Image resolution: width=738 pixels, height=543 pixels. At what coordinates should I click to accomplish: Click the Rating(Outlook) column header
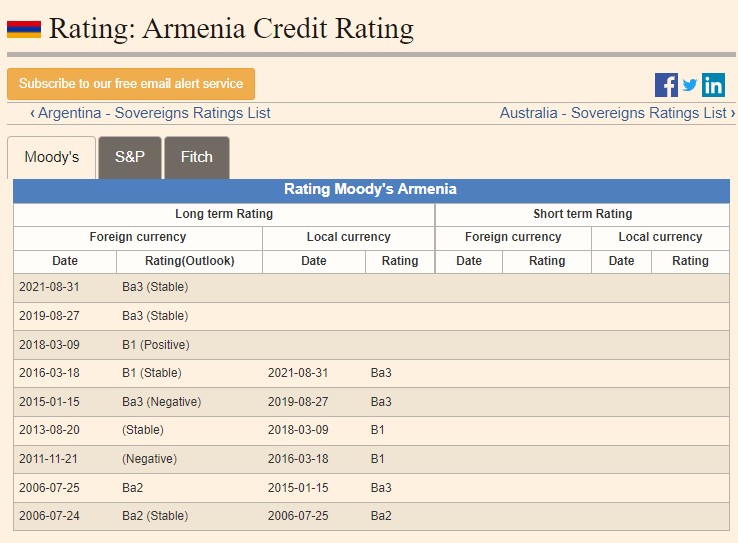190,261
